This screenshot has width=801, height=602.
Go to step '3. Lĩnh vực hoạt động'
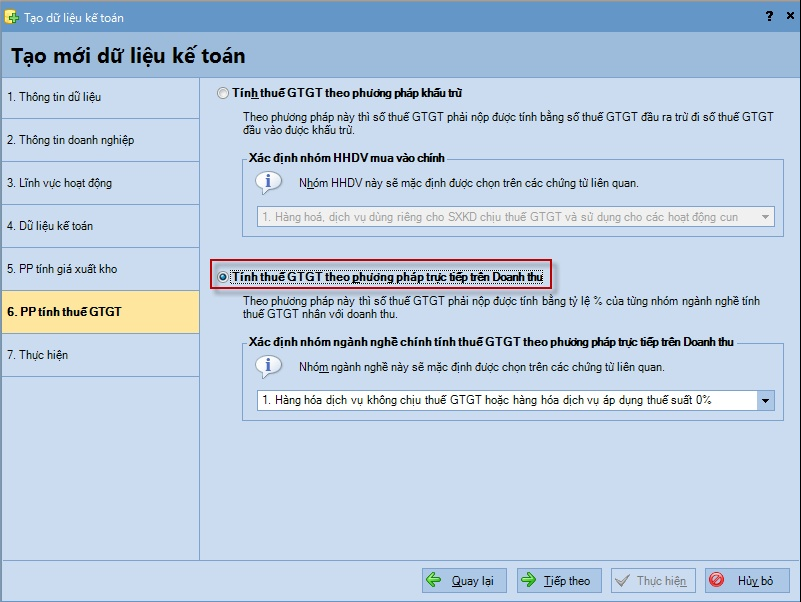[x=101, y=183]
